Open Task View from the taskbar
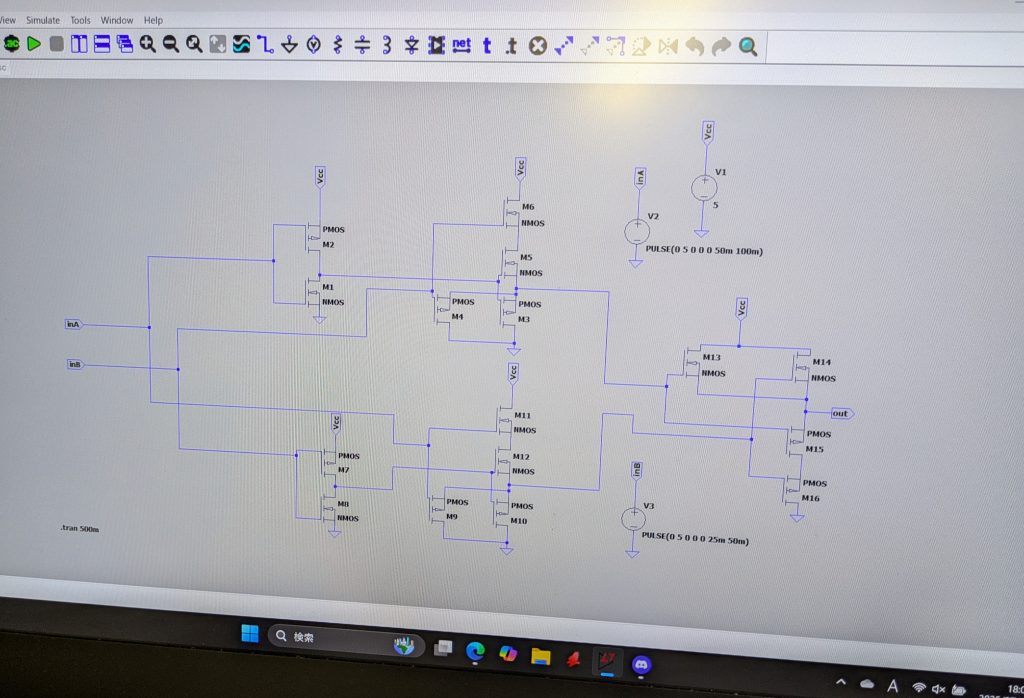Image resolution: width=1024 pixels, height=698 pixels. pos(443,647)
